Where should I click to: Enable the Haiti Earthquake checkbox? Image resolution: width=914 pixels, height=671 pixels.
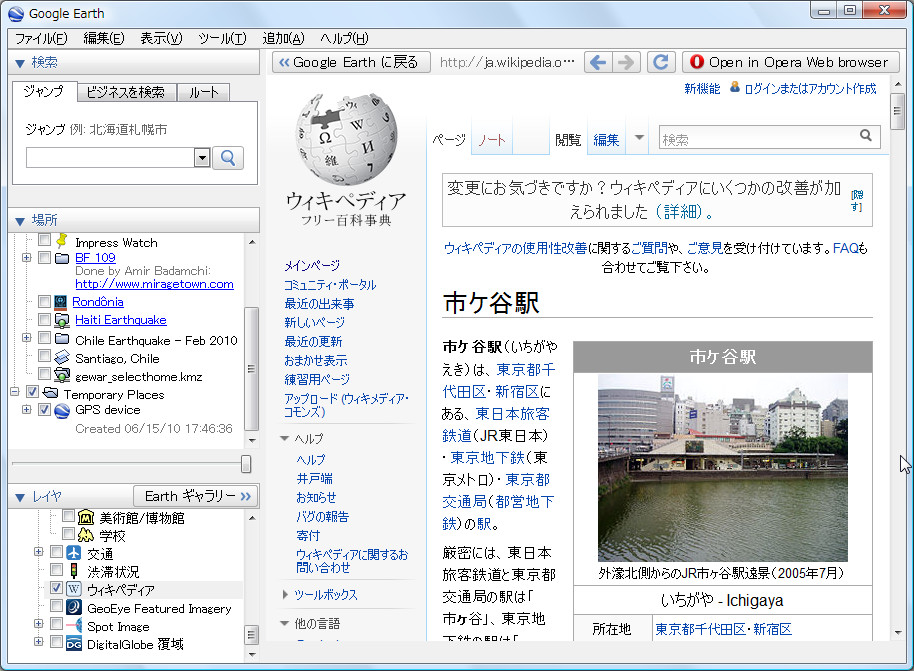[42, 320]
